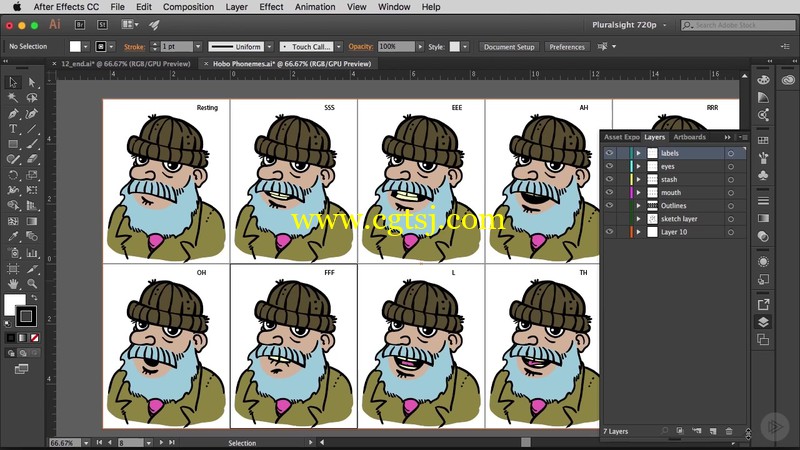The height and width of the screenshot is (450, 800).
Task: Expand the stash layer
Action: tap(638, 180)
